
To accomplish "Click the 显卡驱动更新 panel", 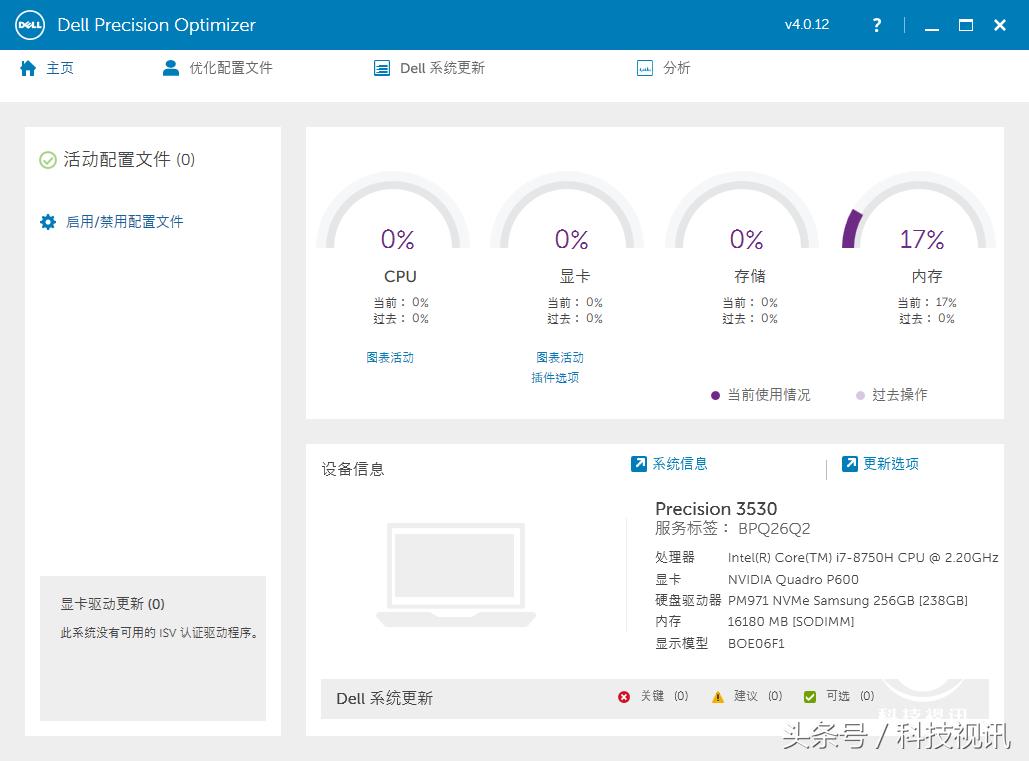I will [152, 647].
